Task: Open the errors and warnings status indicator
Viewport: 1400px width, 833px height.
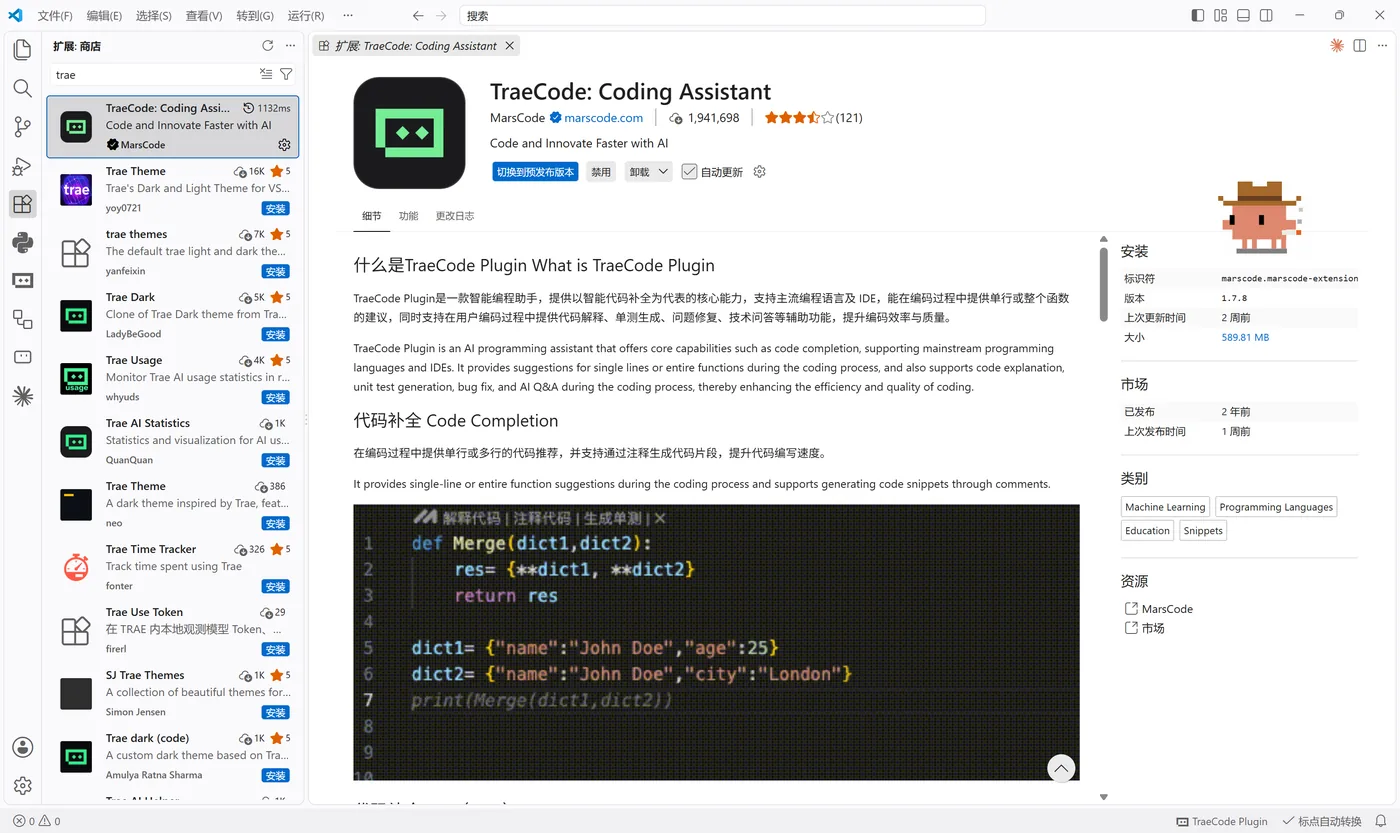Action: coord(36,821)
